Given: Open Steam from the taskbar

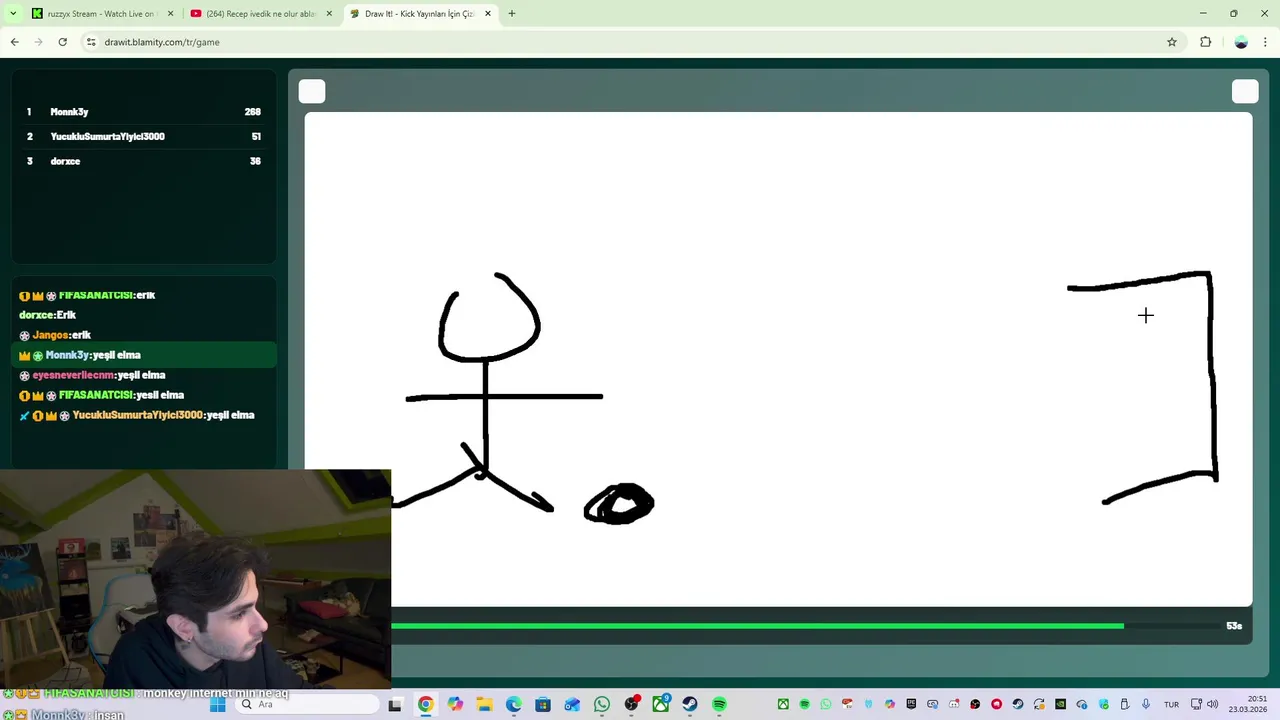Looking at the screenshot, I should (x=690, y=705).
